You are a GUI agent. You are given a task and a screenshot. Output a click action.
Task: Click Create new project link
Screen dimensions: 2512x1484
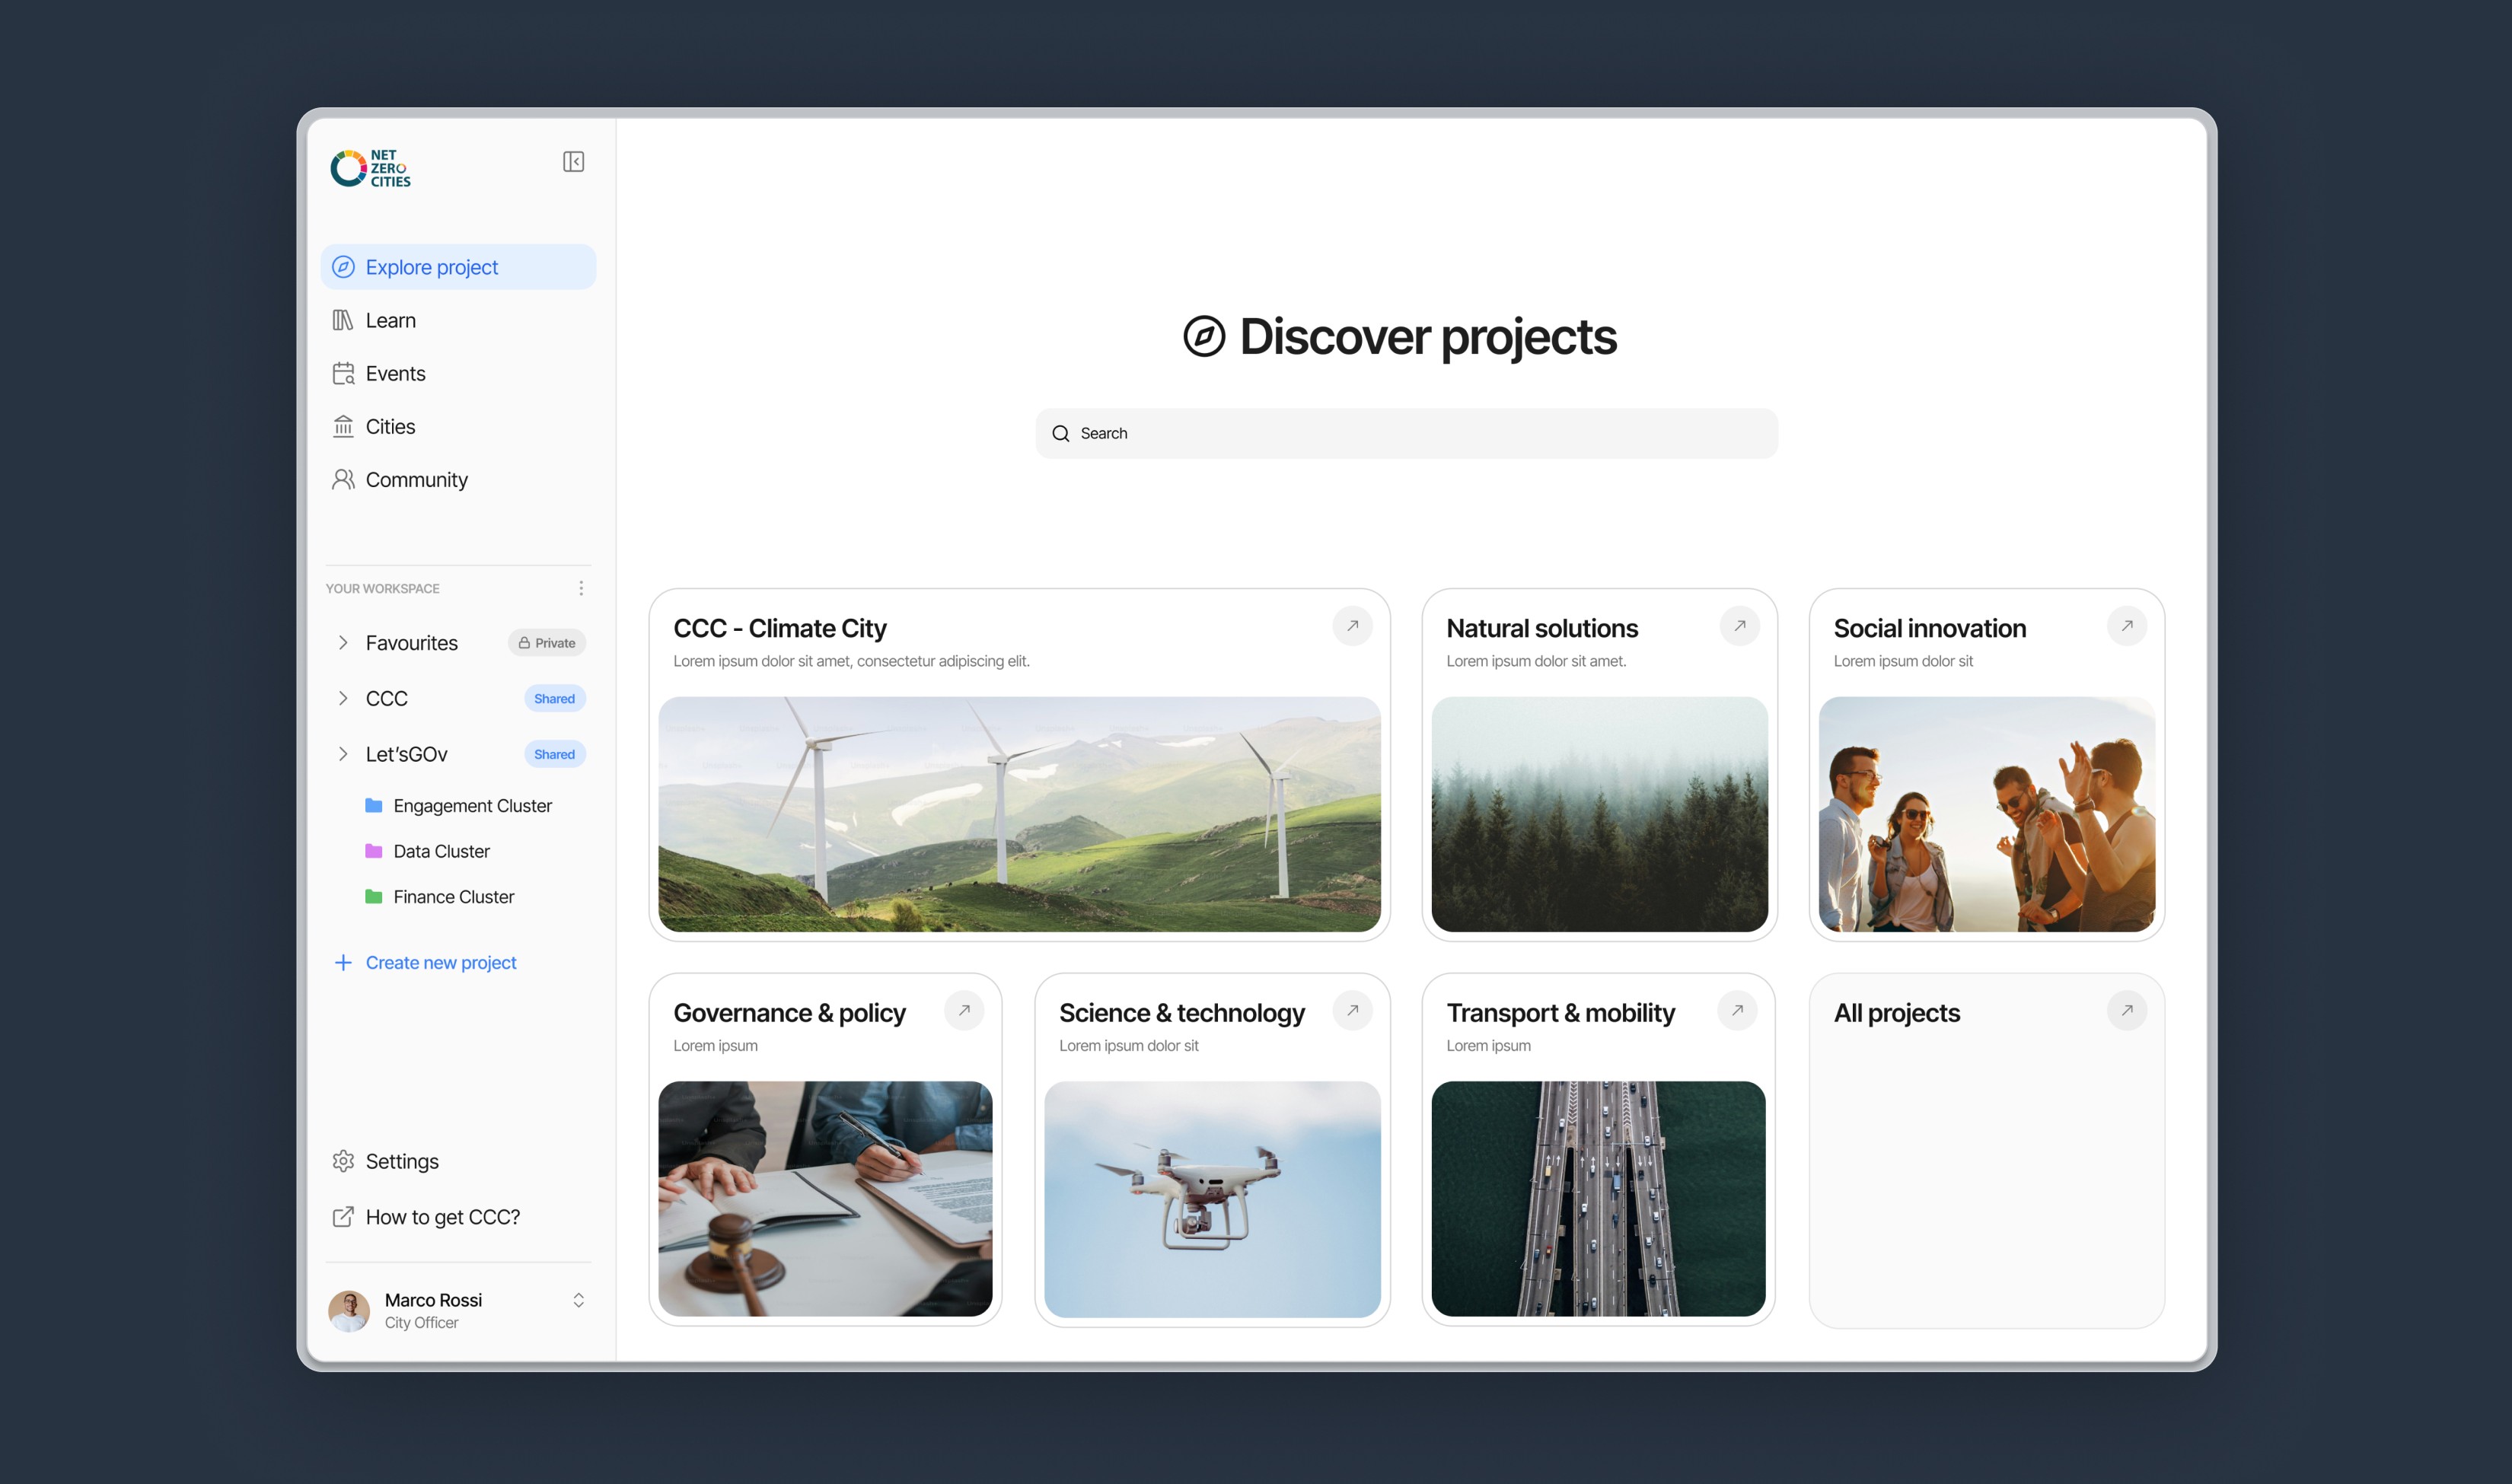pyautogui.click(x=440, y=962)
